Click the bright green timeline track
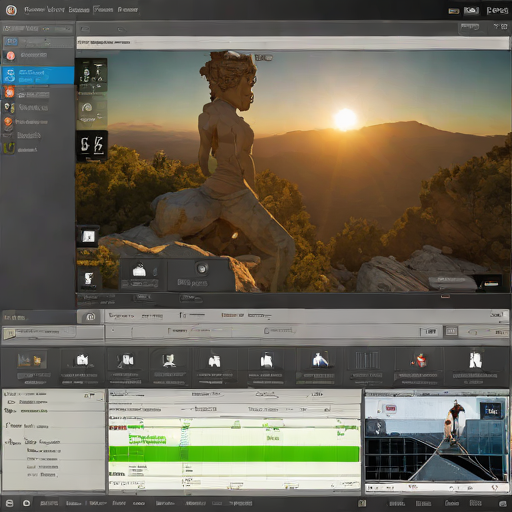This screenshot has height=512, width=512. coord(234,454)
